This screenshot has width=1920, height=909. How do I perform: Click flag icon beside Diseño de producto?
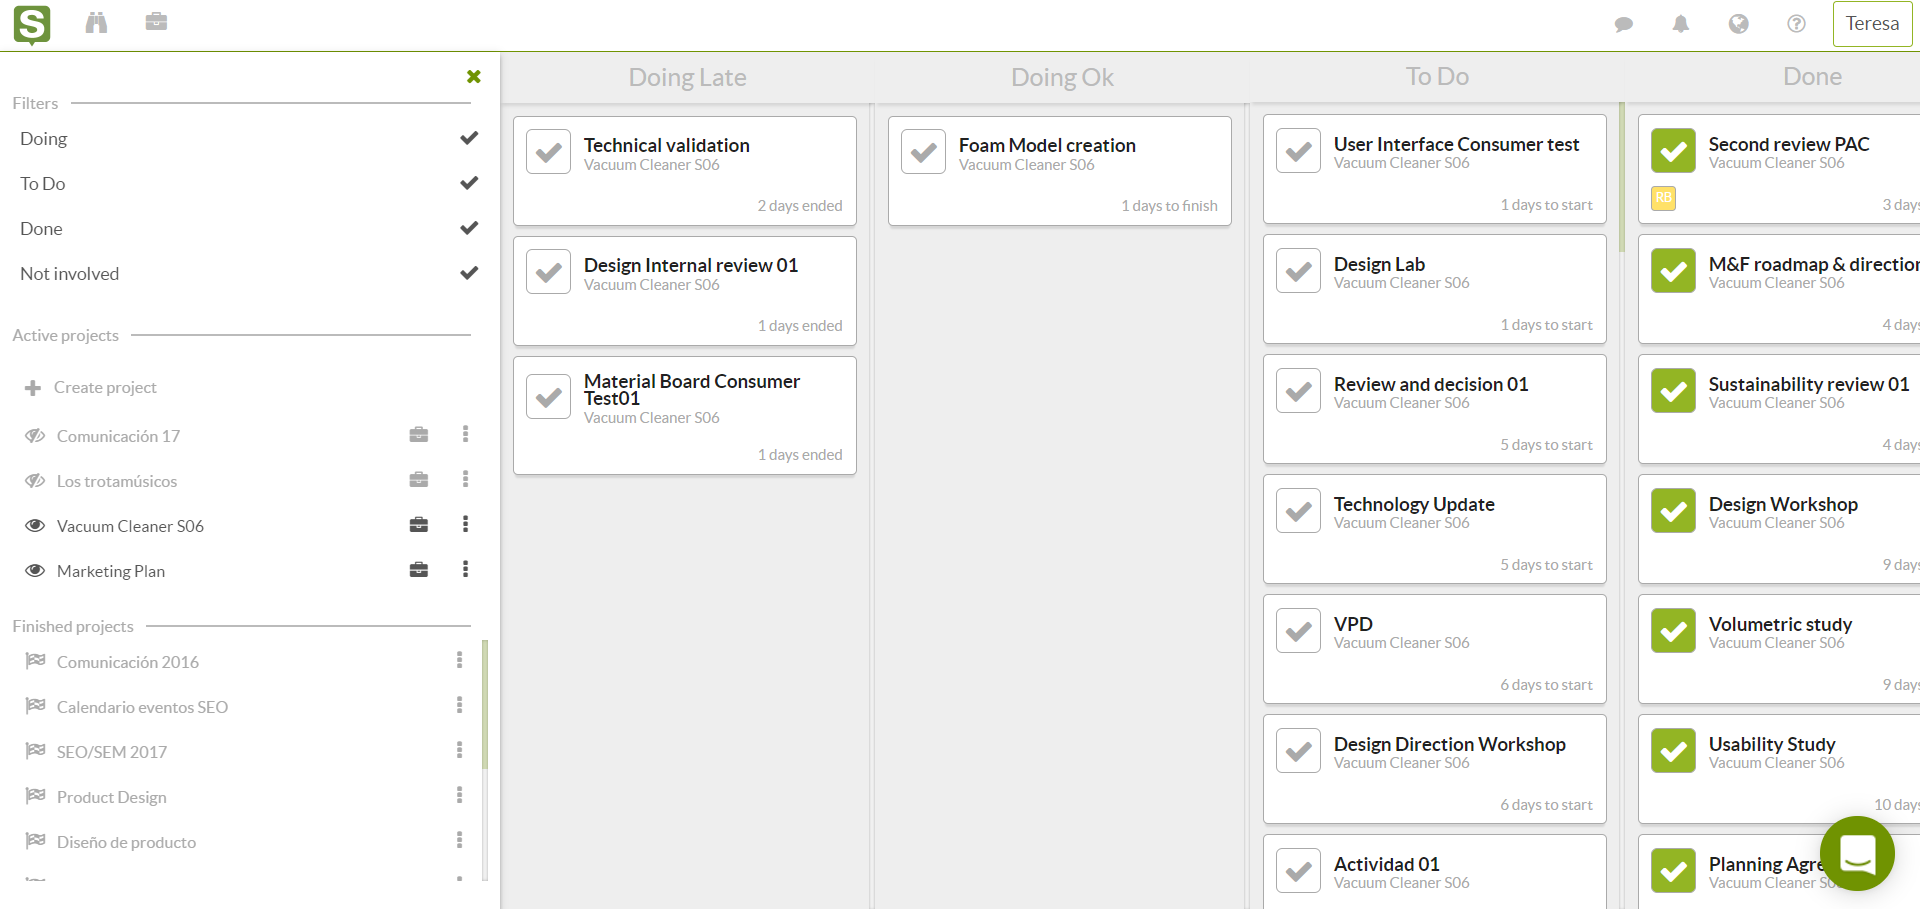pyautogui.click(x=36, y=841)
